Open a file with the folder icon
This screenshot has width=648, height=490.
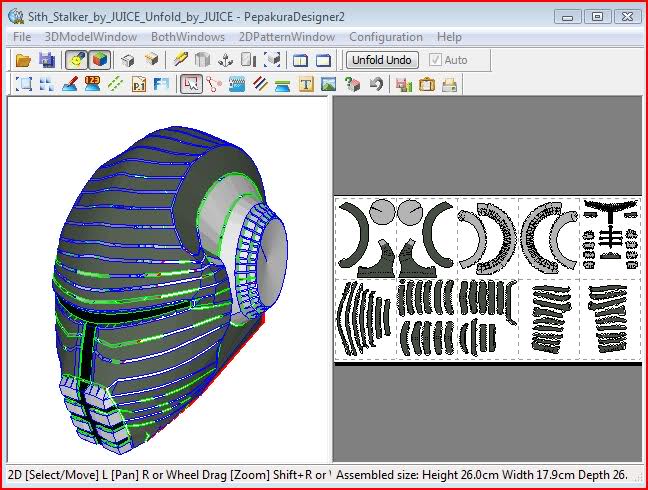(x=23, y=60)
